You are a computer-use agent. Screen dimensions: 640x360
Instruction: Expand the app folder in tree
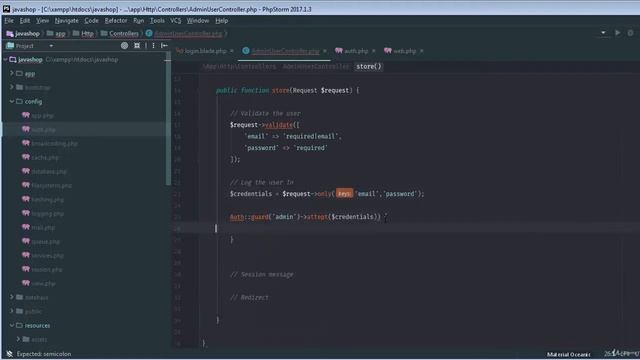12,73
